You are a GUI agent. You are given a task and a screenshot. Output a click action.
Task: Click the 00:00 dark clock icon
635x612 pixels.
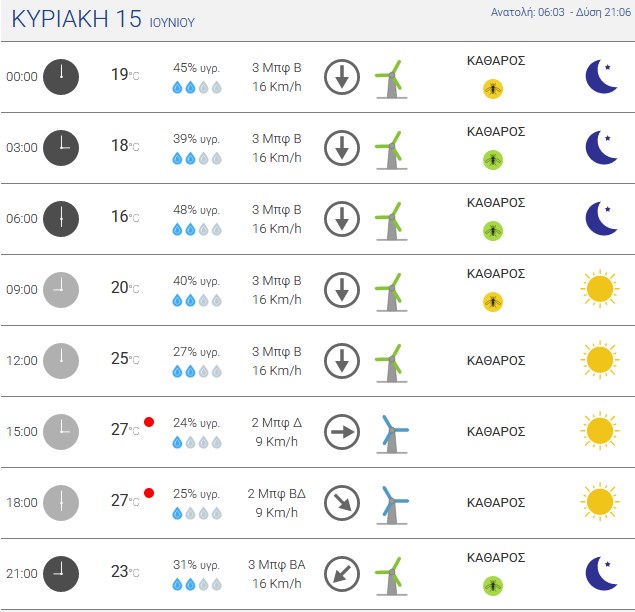[61, 77]
